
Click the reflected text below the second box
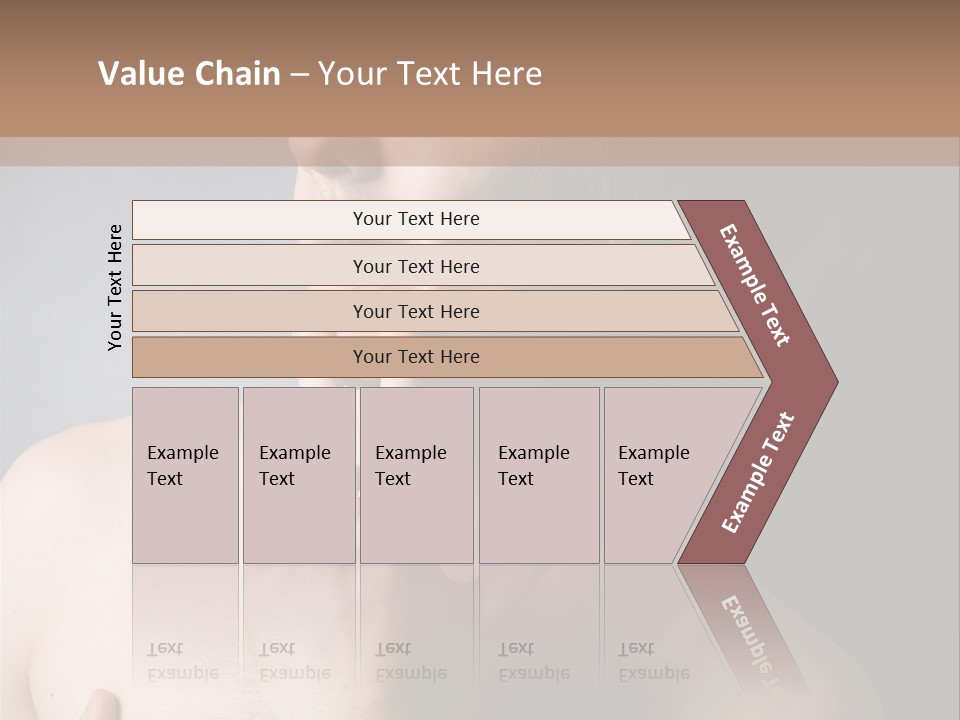tap(294, 661)
